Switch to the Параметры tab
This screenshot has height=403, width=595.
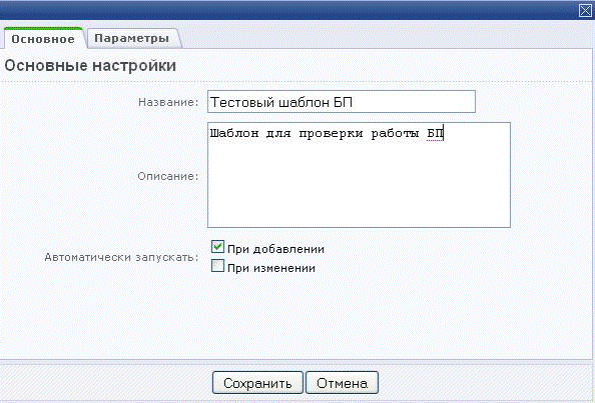click(132, 38)
